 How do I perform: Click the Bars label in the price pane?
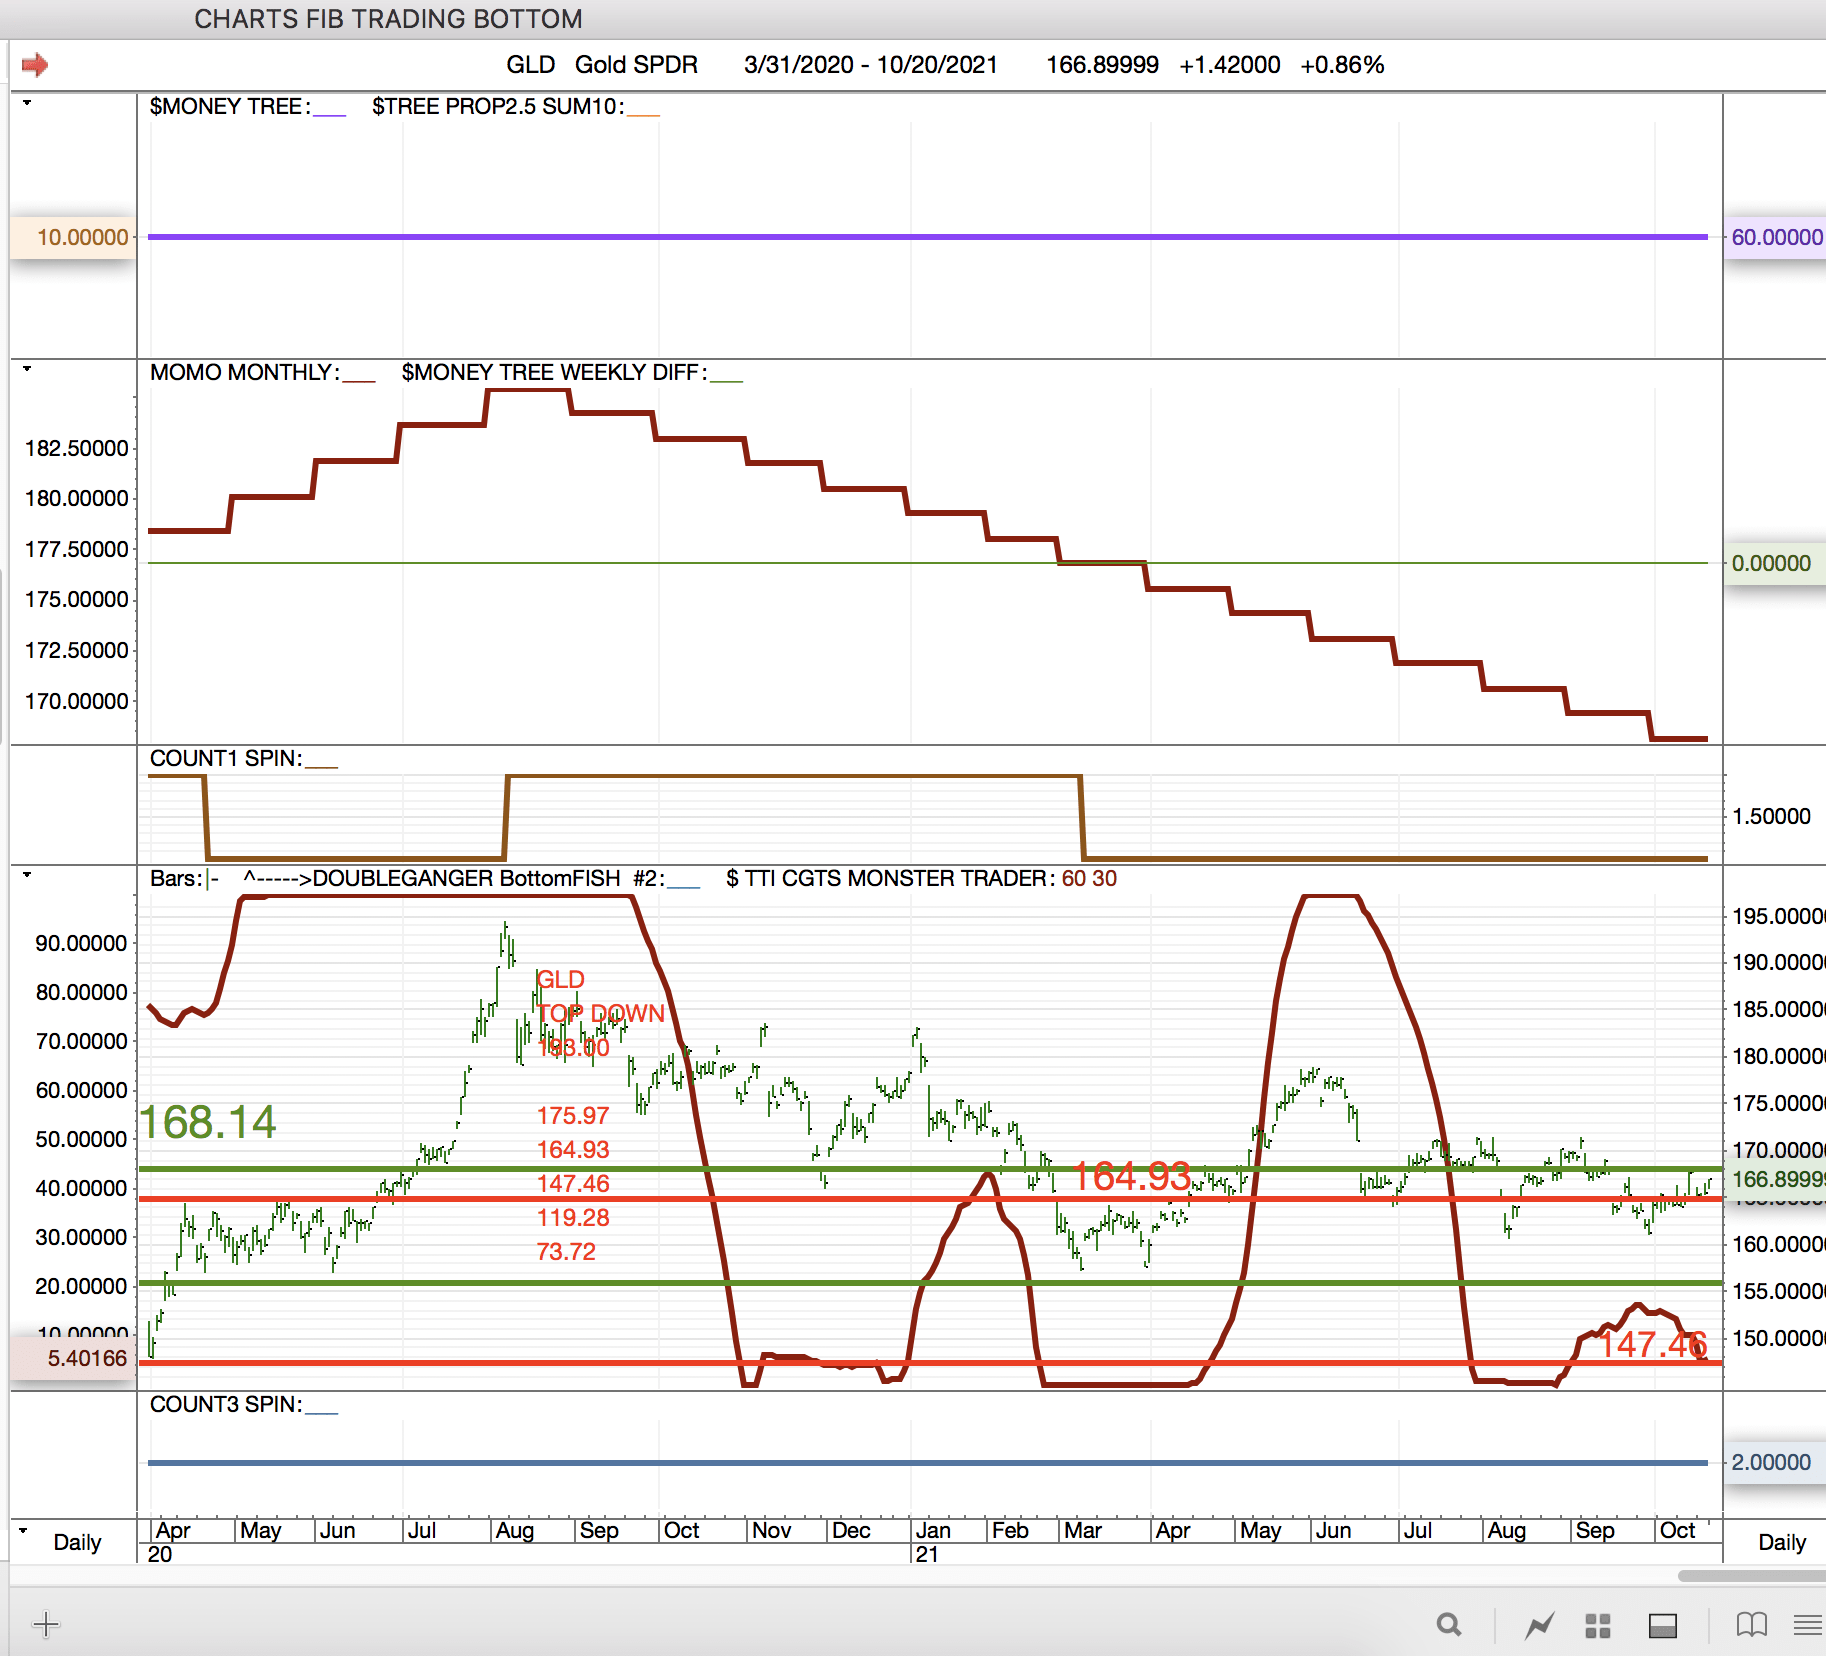175,879
